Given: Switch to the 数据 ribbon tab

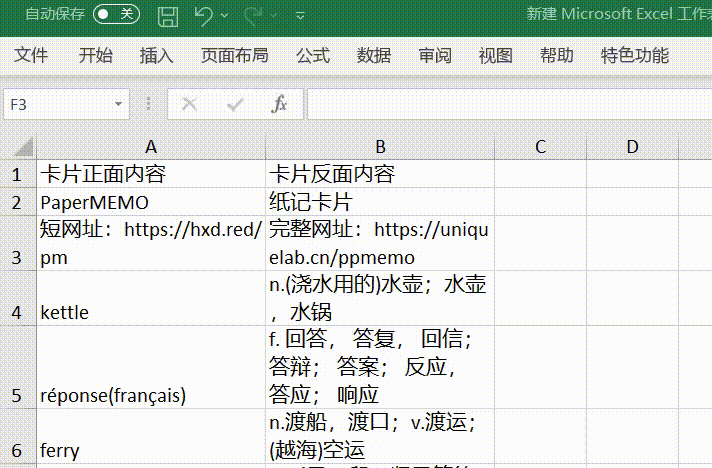Looking at the screenshot, I should coord(374,55).
